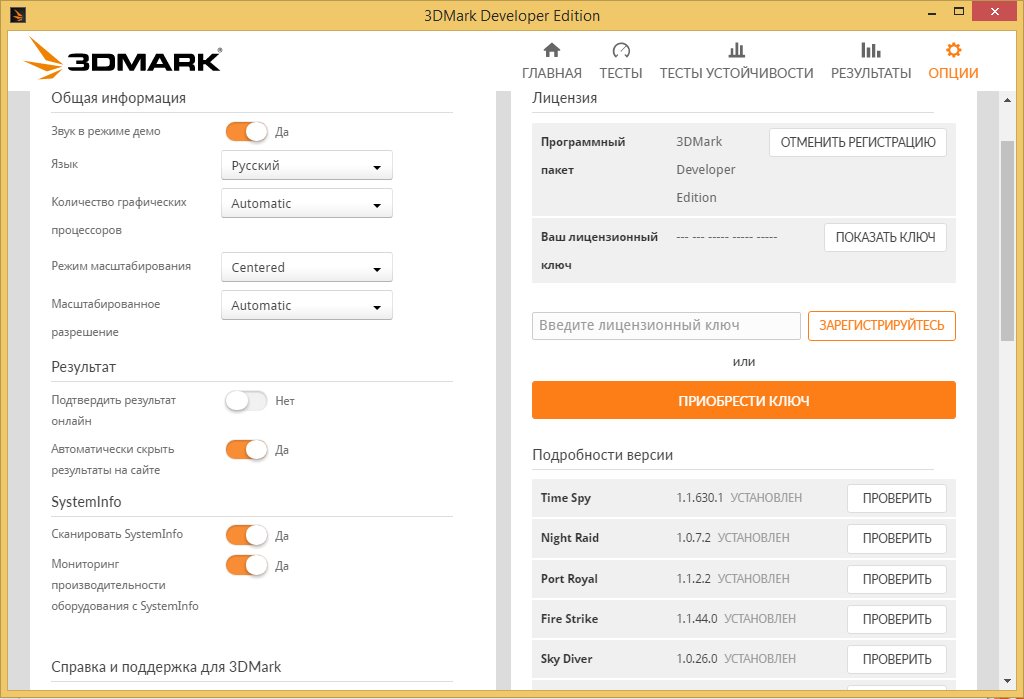
Task: Click the Fire Strike version 1.1.44.0
Action: (x=697, y=618)
